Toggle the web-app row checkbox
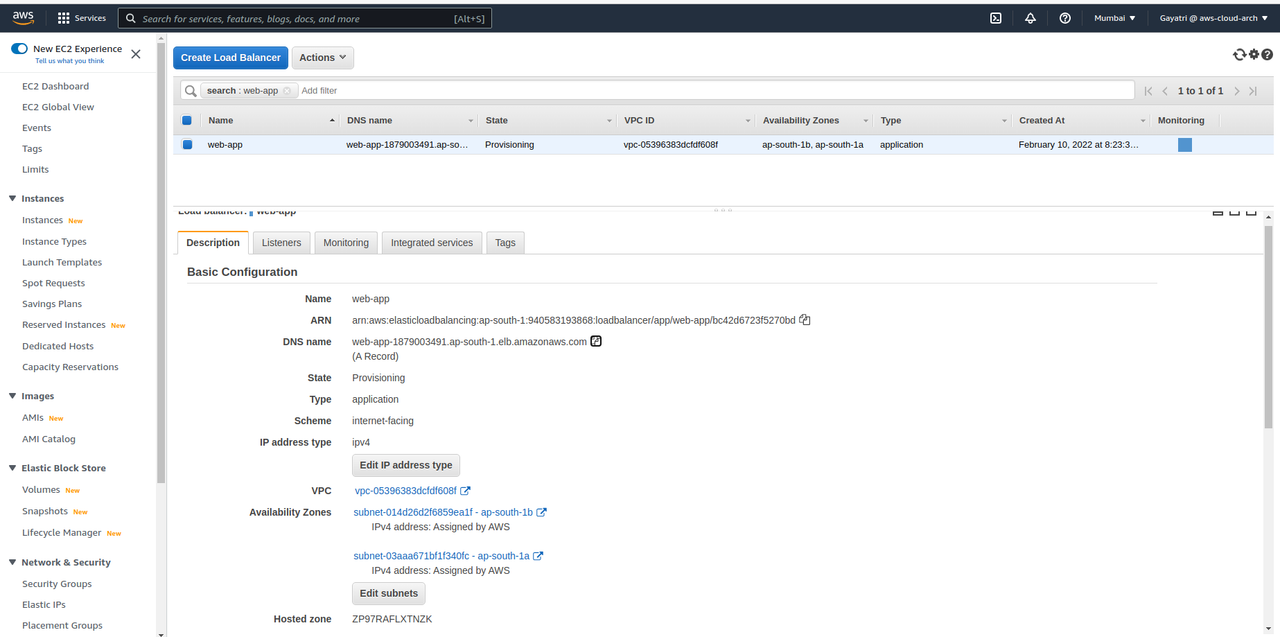The width and height of the screenshot is (1280, 637). tap(186, 145)
